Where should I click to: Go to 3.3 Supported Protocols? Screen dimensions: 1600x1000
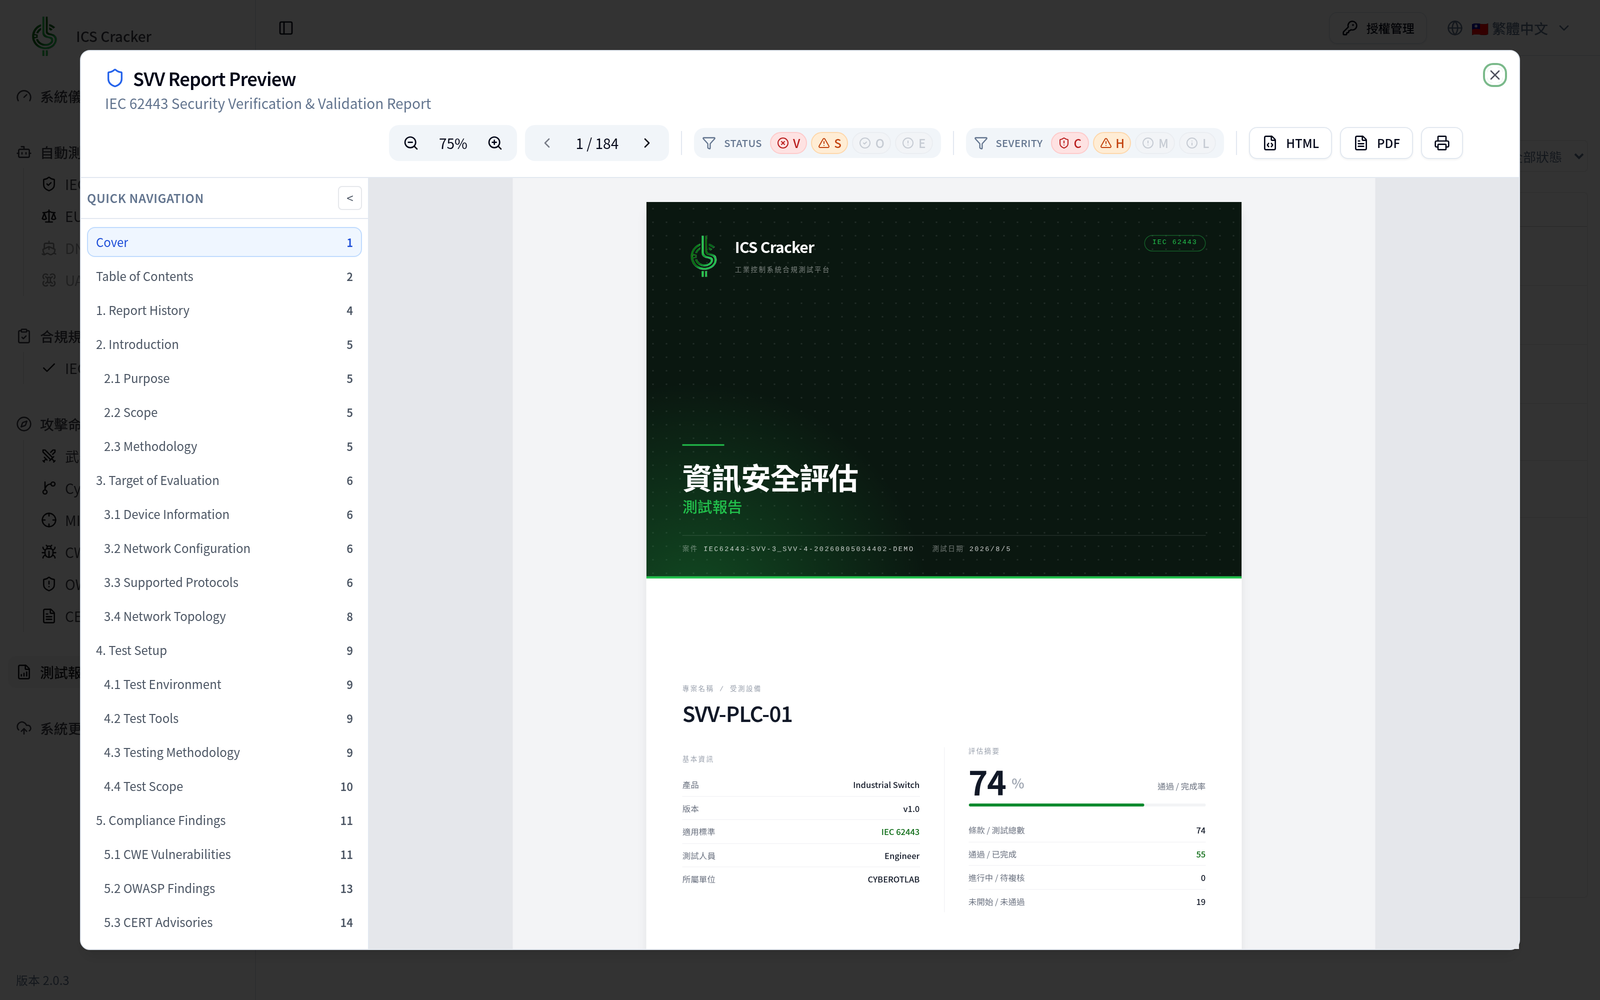pyautogui.click(x=224, y=582)
